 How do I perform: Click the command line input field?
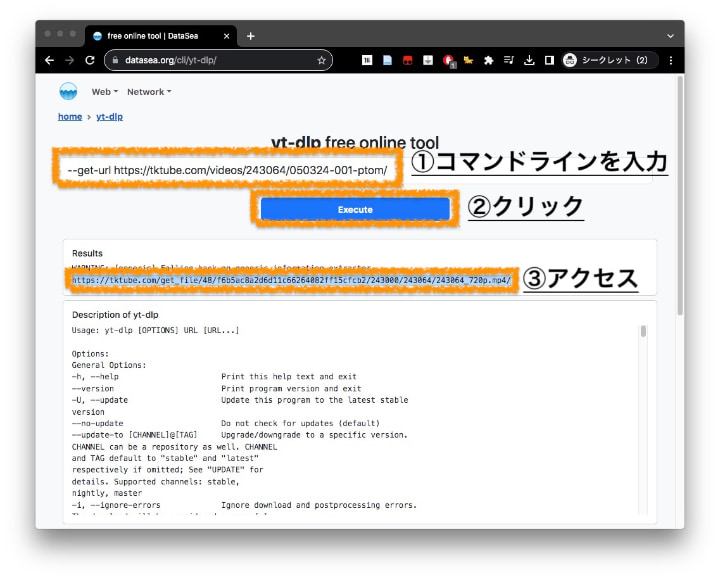[x=227, y=170]
